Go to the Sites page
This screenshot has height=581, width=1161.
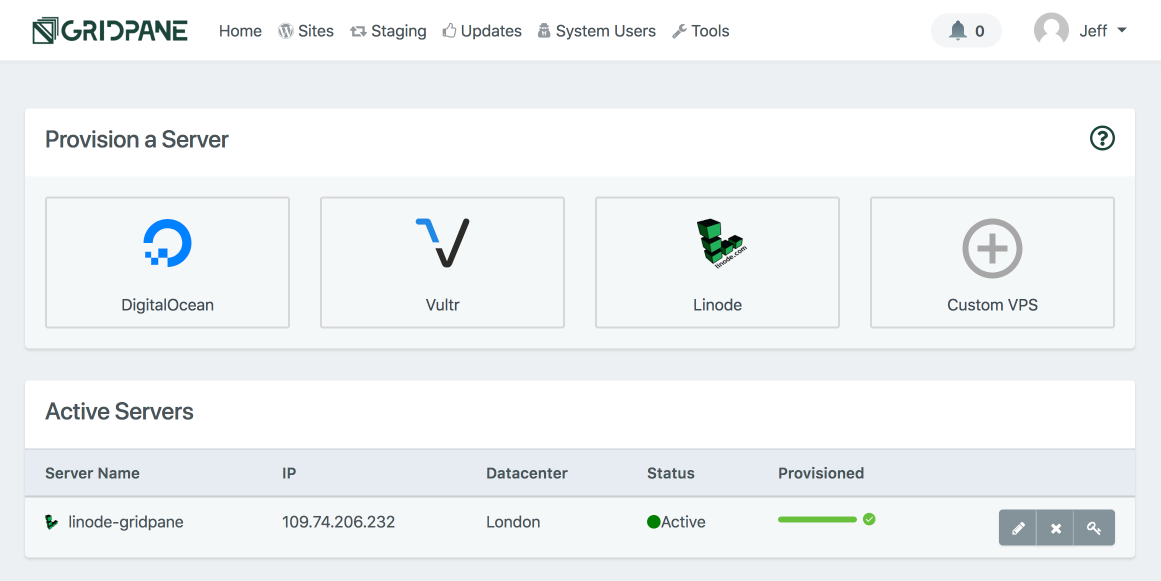coord(306,31)
